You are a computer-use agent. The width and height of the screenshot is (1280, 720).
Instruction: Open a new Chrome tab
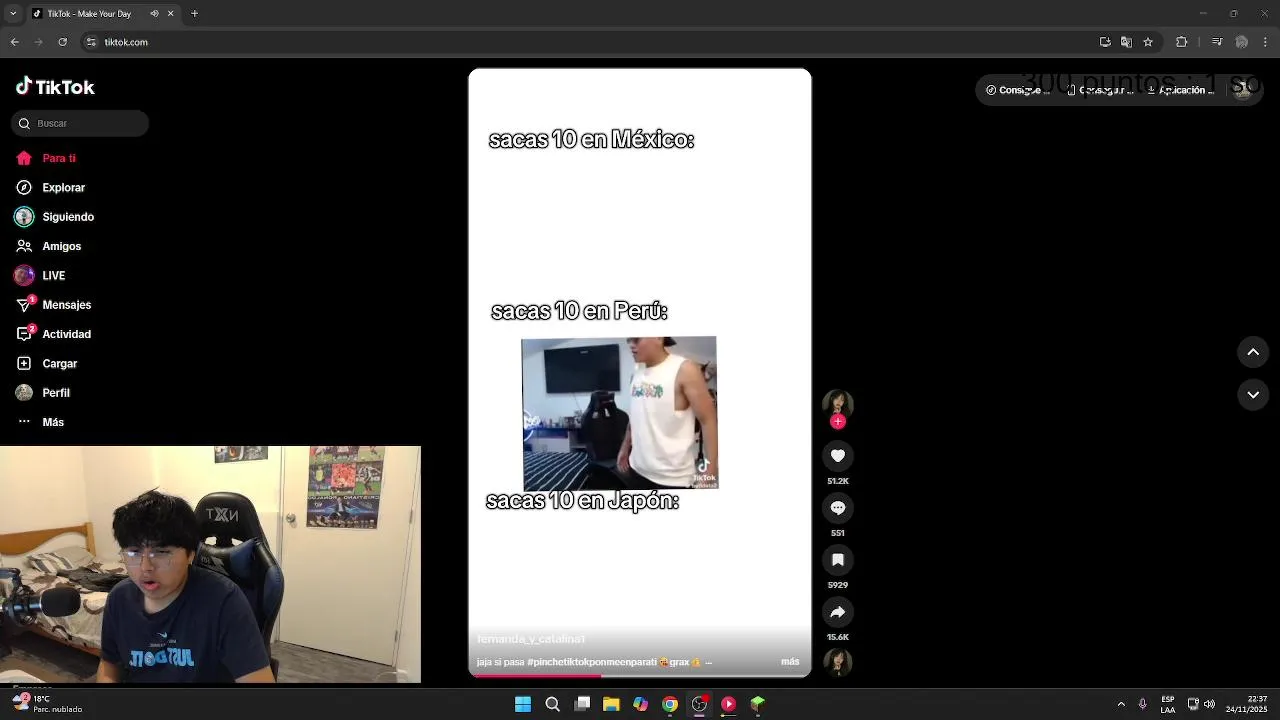[194, 14]
